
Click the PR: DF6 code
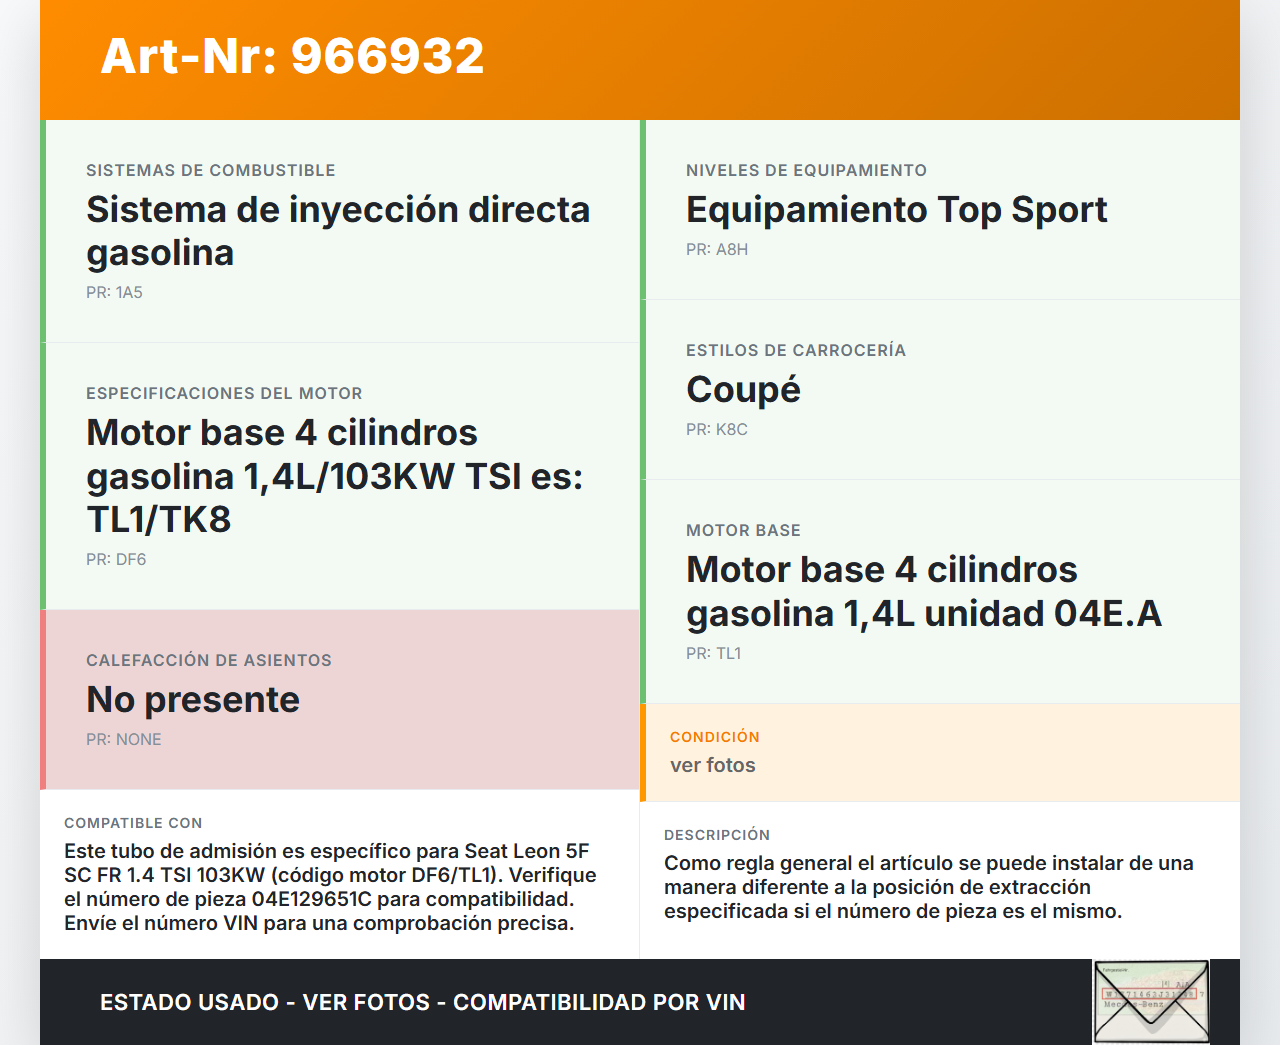116,560
